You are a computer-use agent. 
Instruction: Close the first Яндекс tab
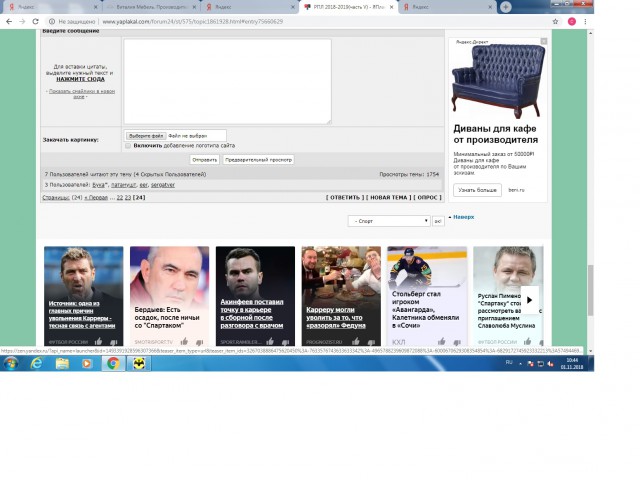point(96,7)
